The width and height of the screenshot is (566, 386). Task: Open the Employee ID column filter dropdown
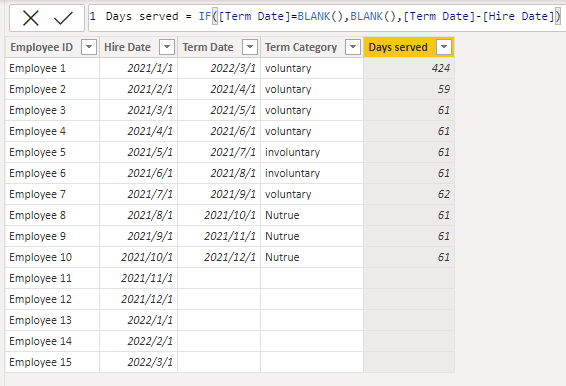pos(89,47)
